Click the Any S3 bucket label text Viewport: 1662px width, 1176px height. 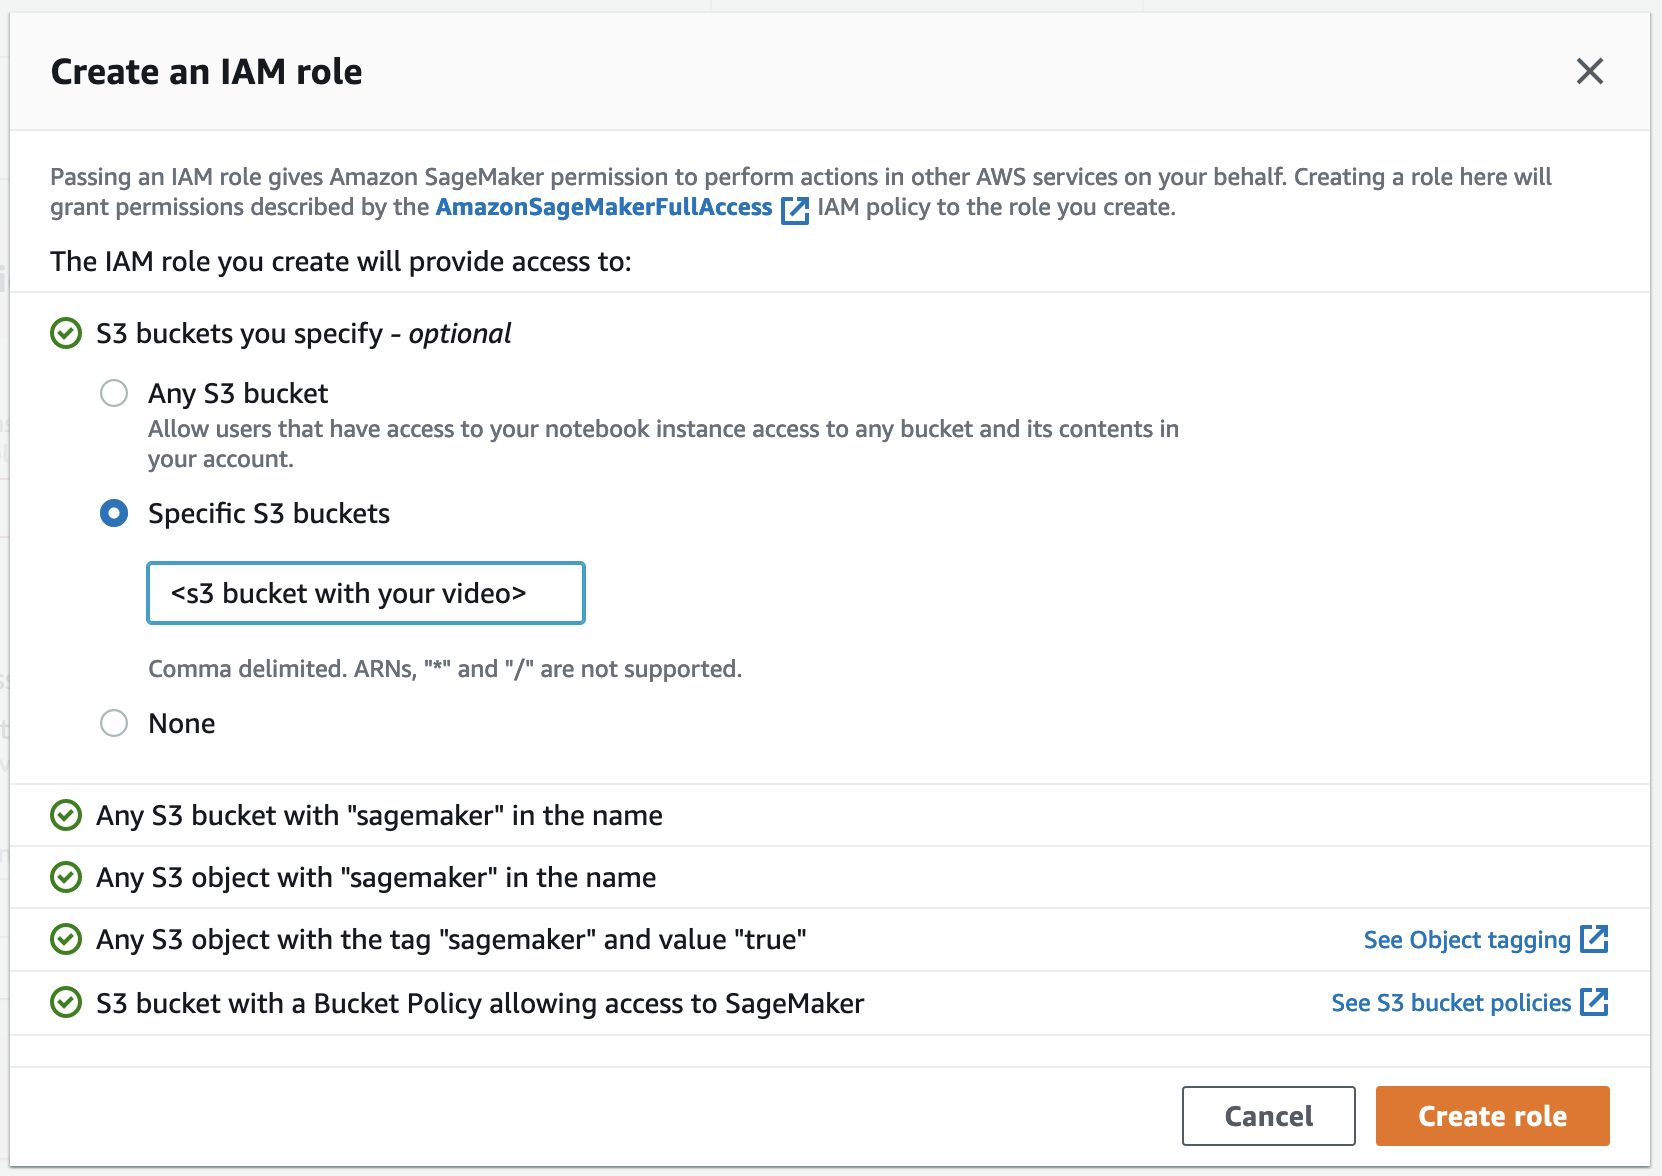(x=238, y=393)
